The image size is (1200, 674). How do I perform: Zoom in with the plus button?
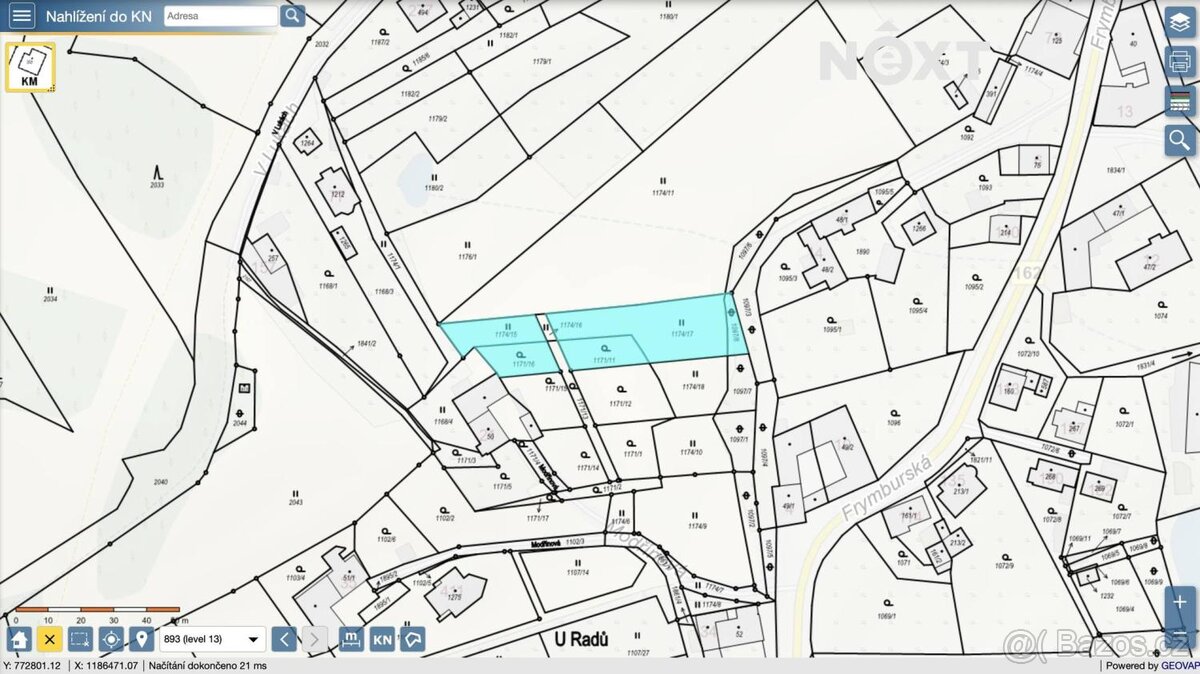pyautogui.click(x=1180, y=603)
